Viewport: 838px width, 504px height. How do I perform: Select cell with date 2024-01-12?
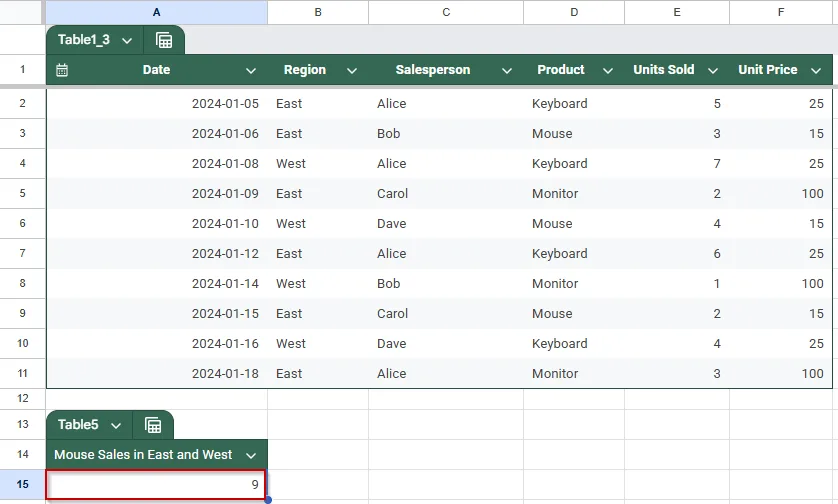coord(157,253)
